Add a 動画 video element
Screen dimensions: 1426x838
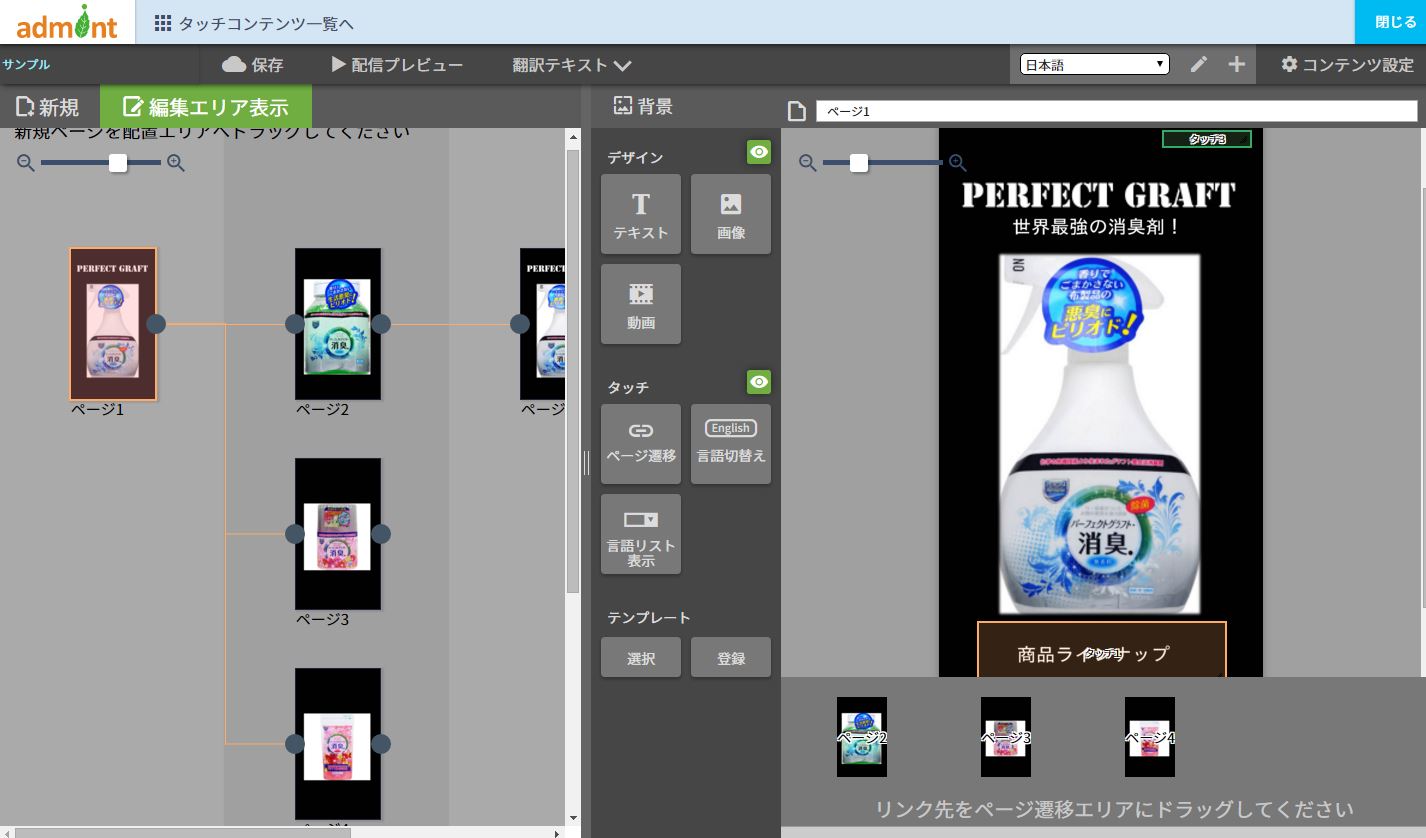641,304
